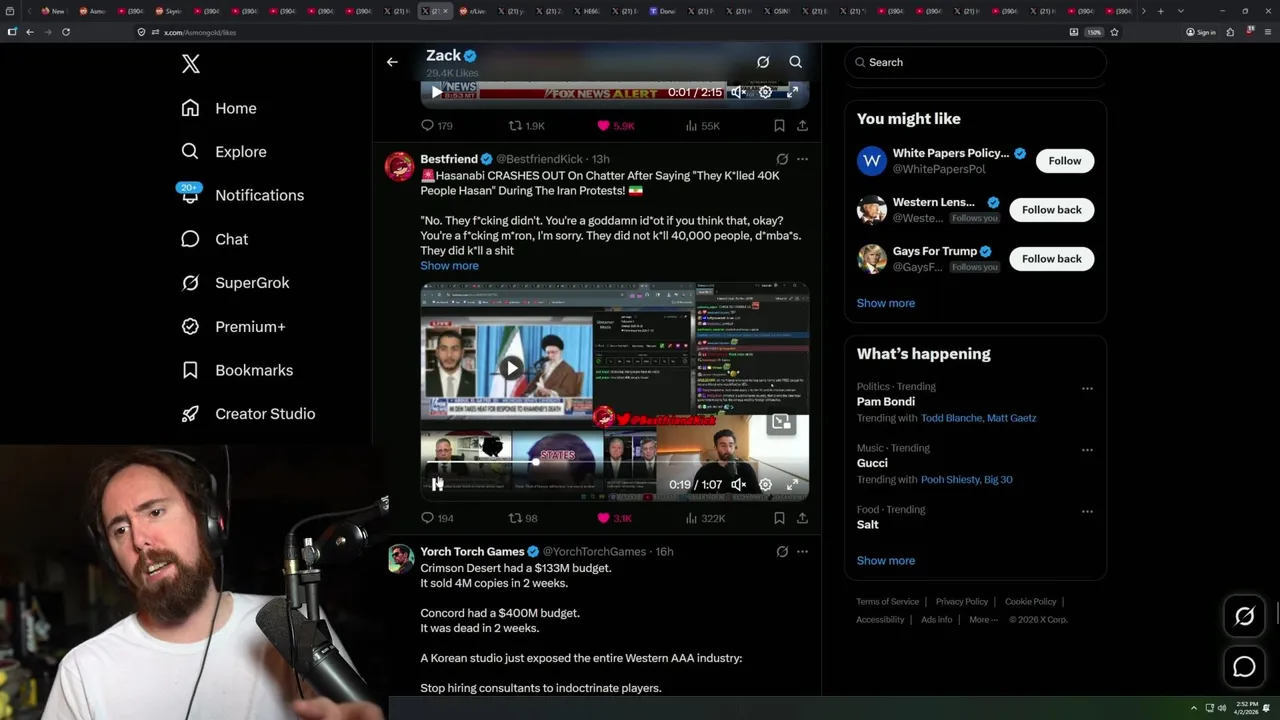Click the Grok icon in profile header
The image size is (1280, 720).
pyautogui.click(x=763, y=62)
